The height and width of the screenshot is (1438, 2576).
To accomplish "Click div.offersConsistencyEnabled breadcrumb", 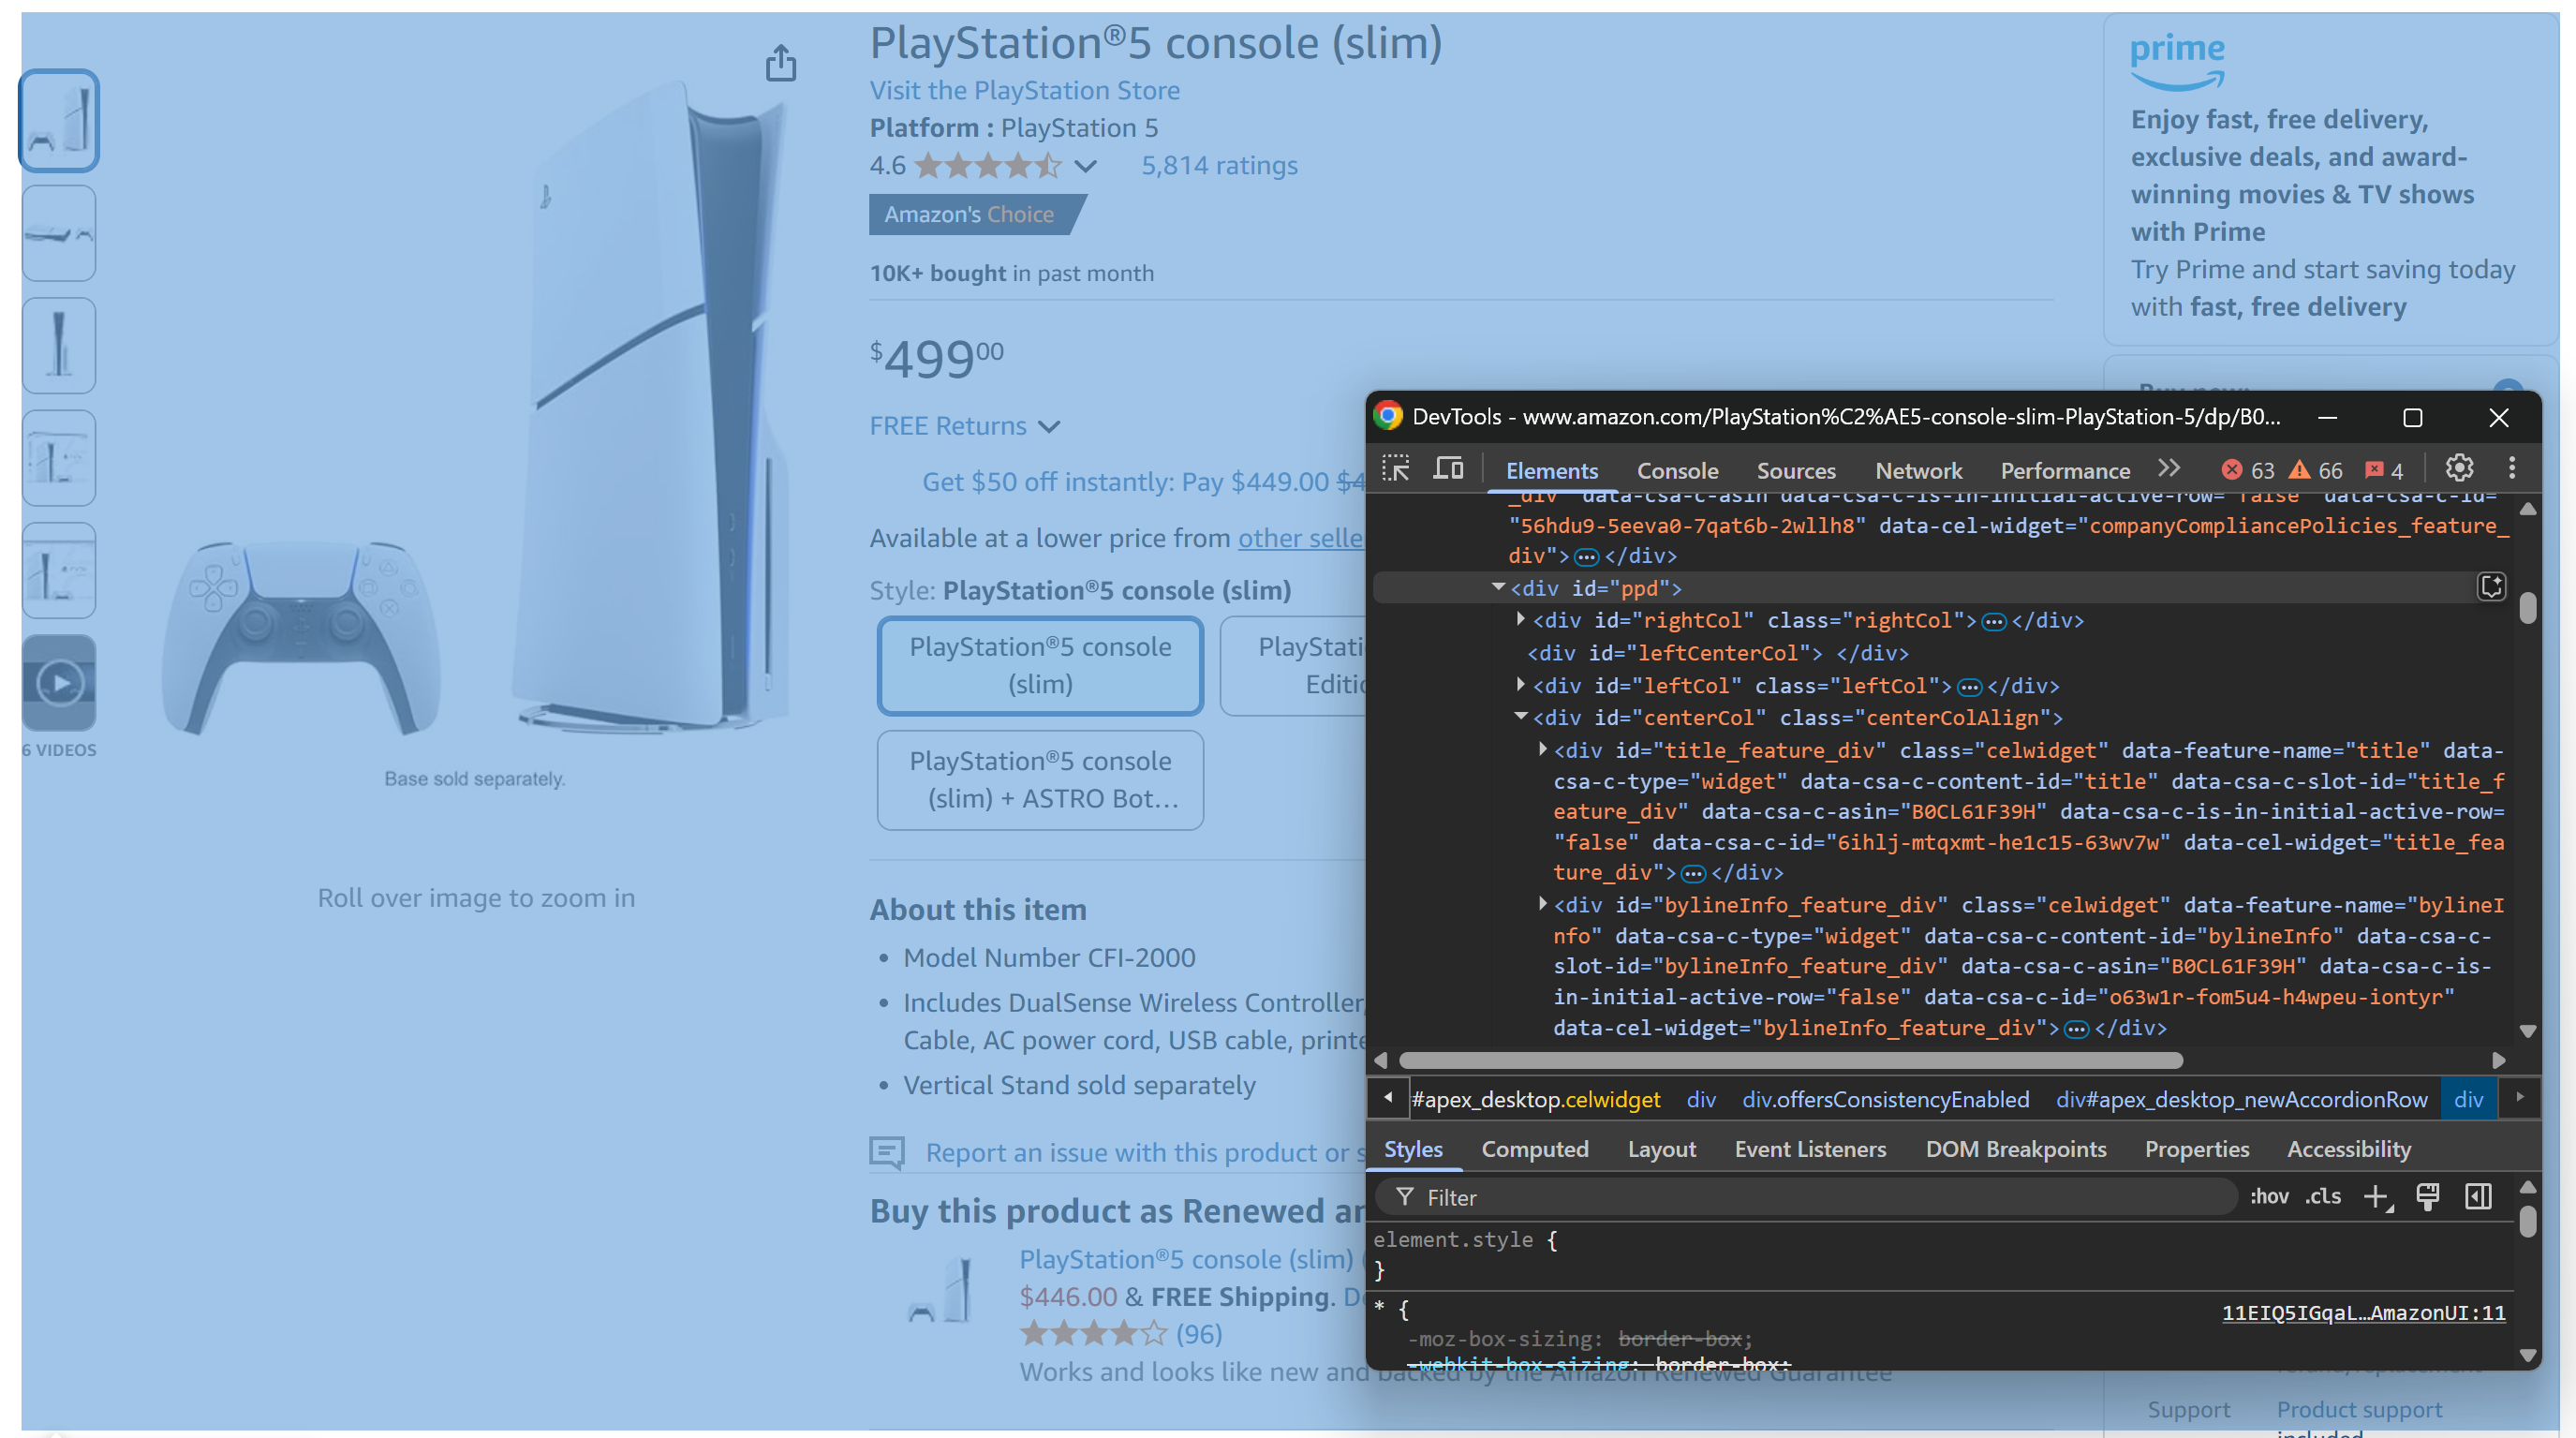I will [1885, 1099].
